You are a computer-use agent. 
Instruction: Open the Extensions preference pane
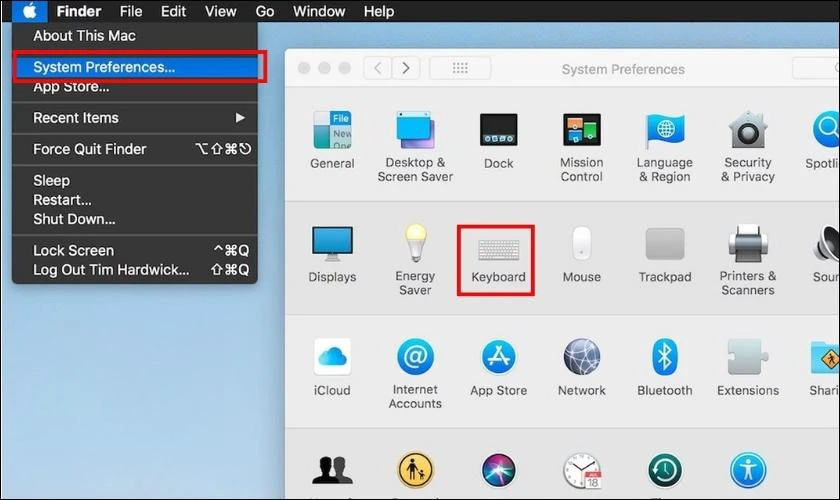tap(748, 368)
